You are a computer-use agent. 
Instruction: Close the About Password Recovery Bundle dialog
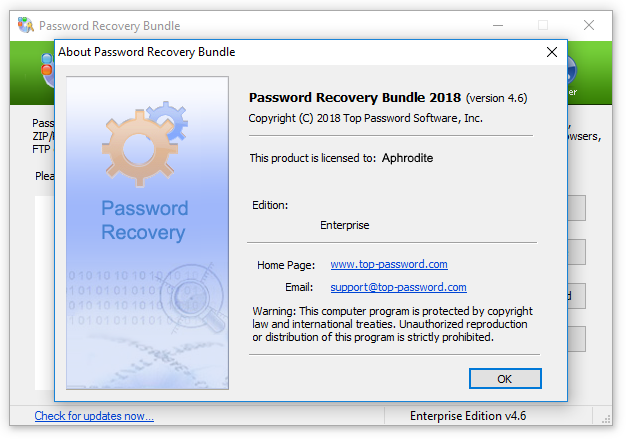click(551, 52)
